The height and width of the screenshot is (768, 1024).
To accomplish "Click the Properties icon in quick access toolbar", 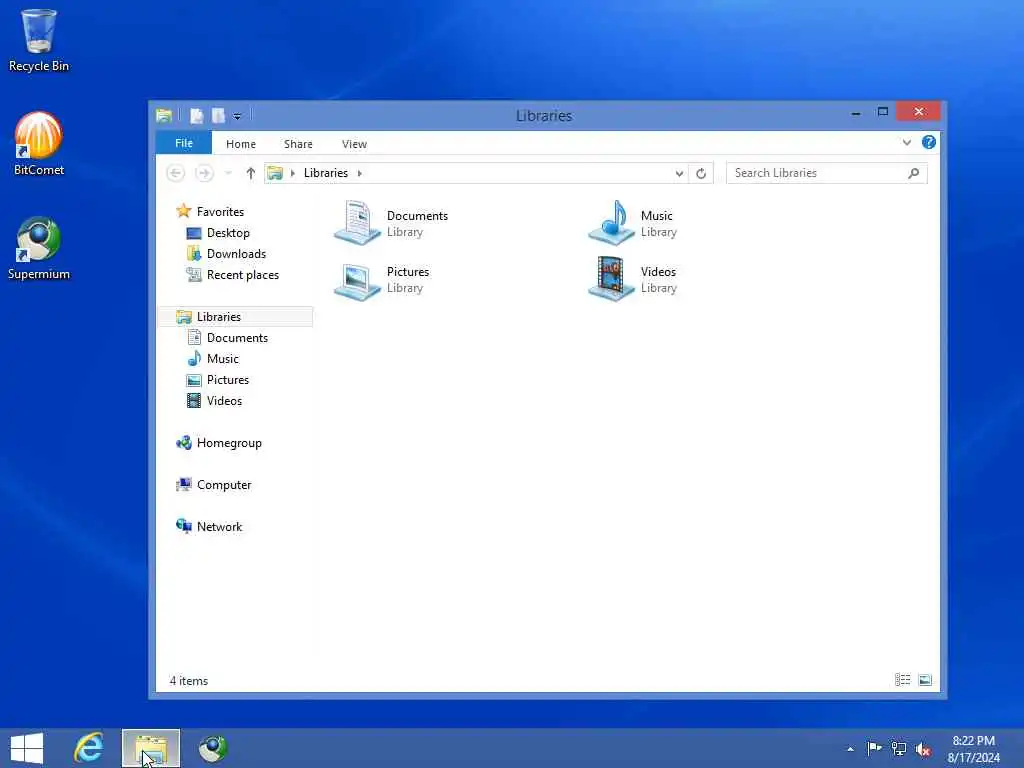I will pyautogui.click(x=197, y=116).
